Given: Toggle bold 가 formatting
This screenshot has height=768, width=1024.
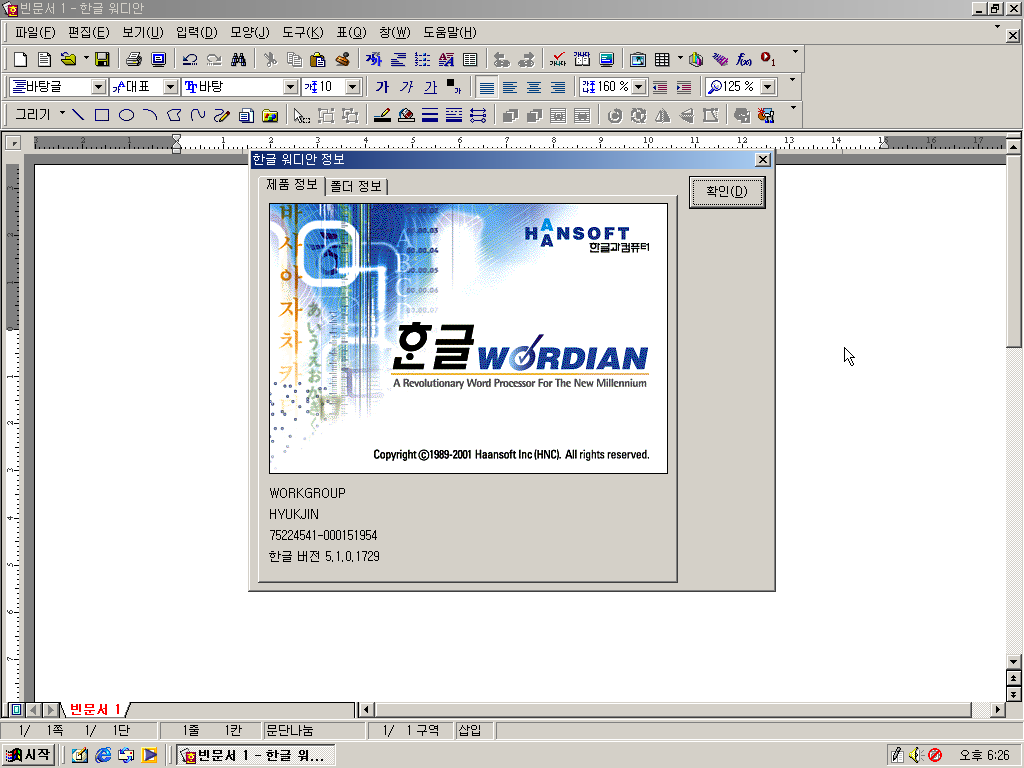Looking at the screenshot, I should [x=382, y=87].
